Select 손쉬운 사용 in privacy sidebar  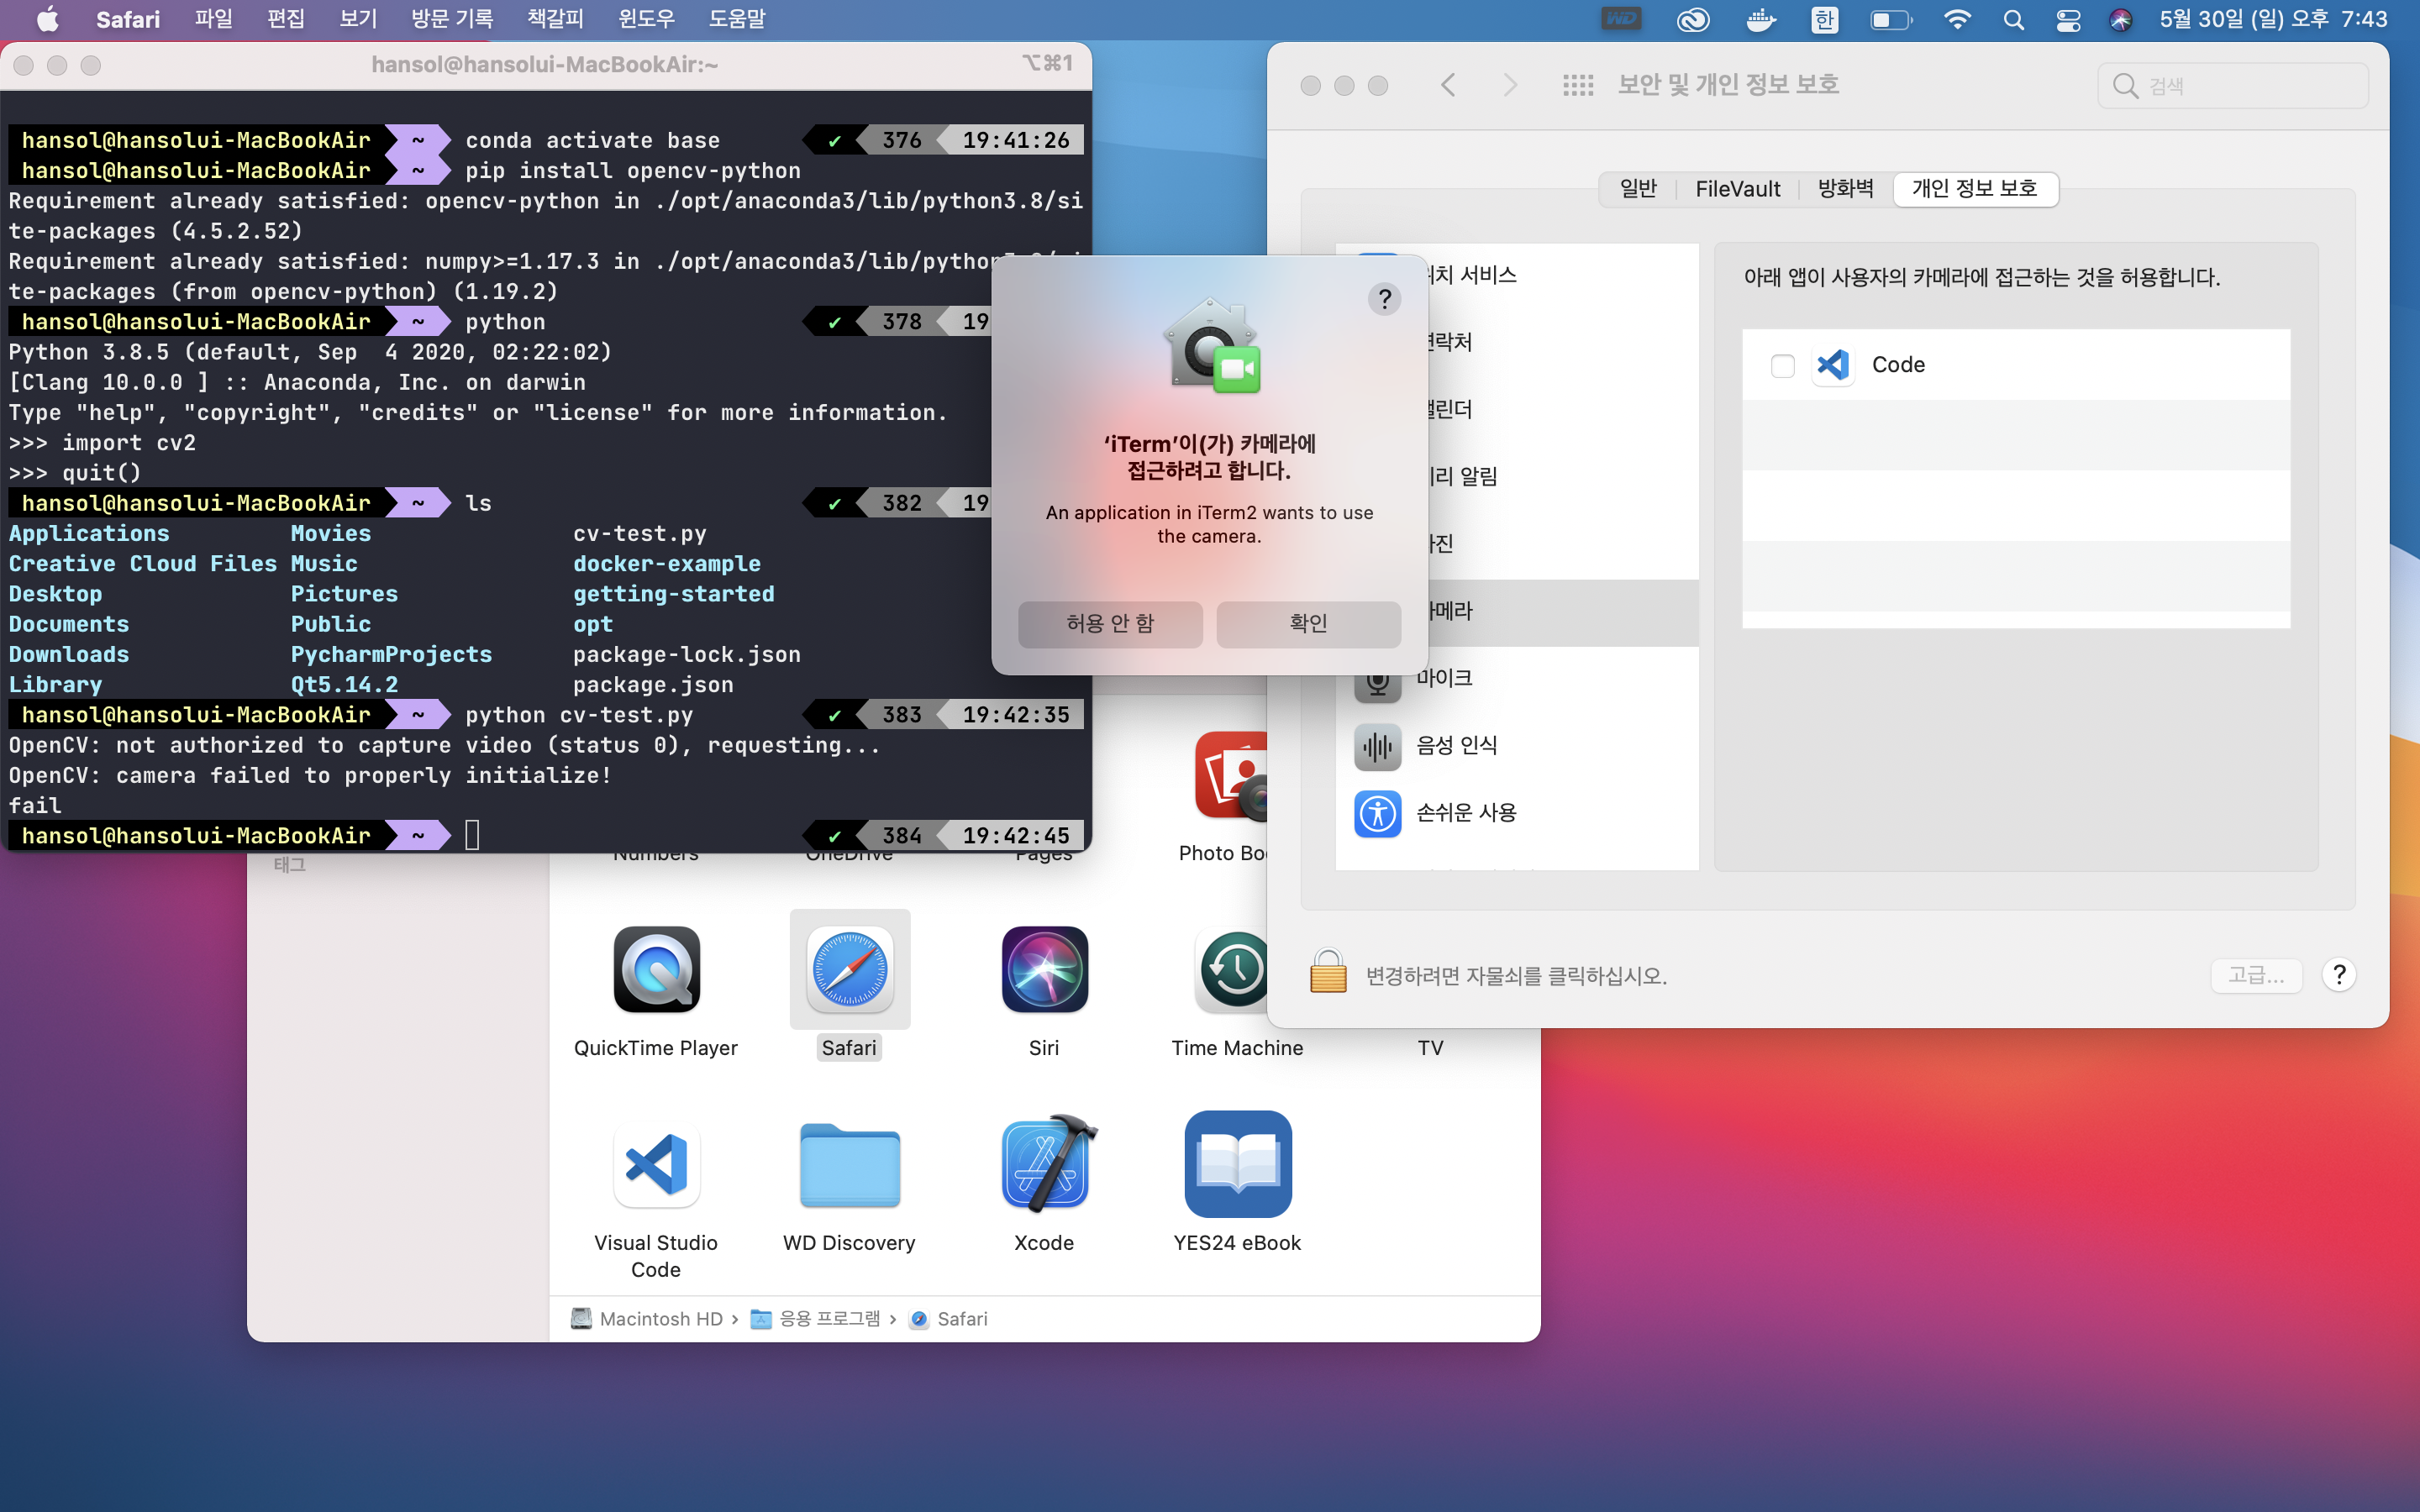[1517, 812]
